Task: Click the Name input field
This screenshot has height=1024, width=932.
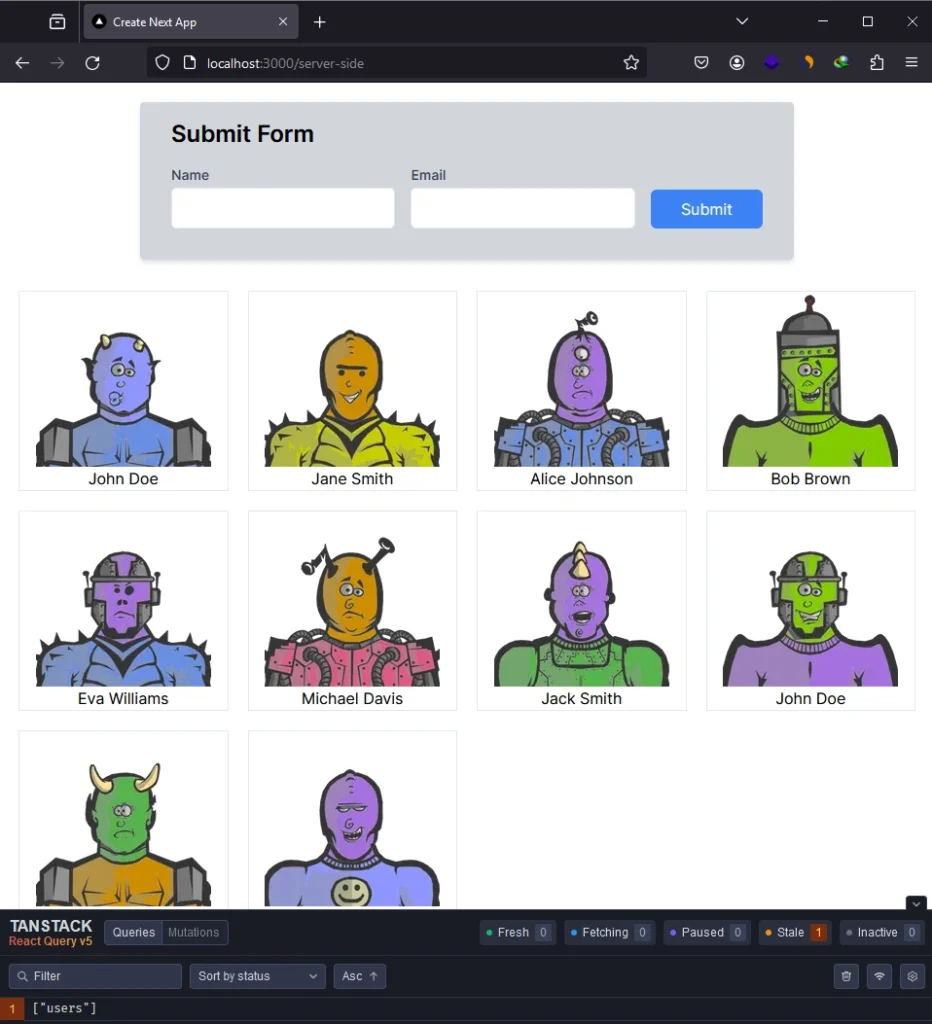Action: pos(283,208)
